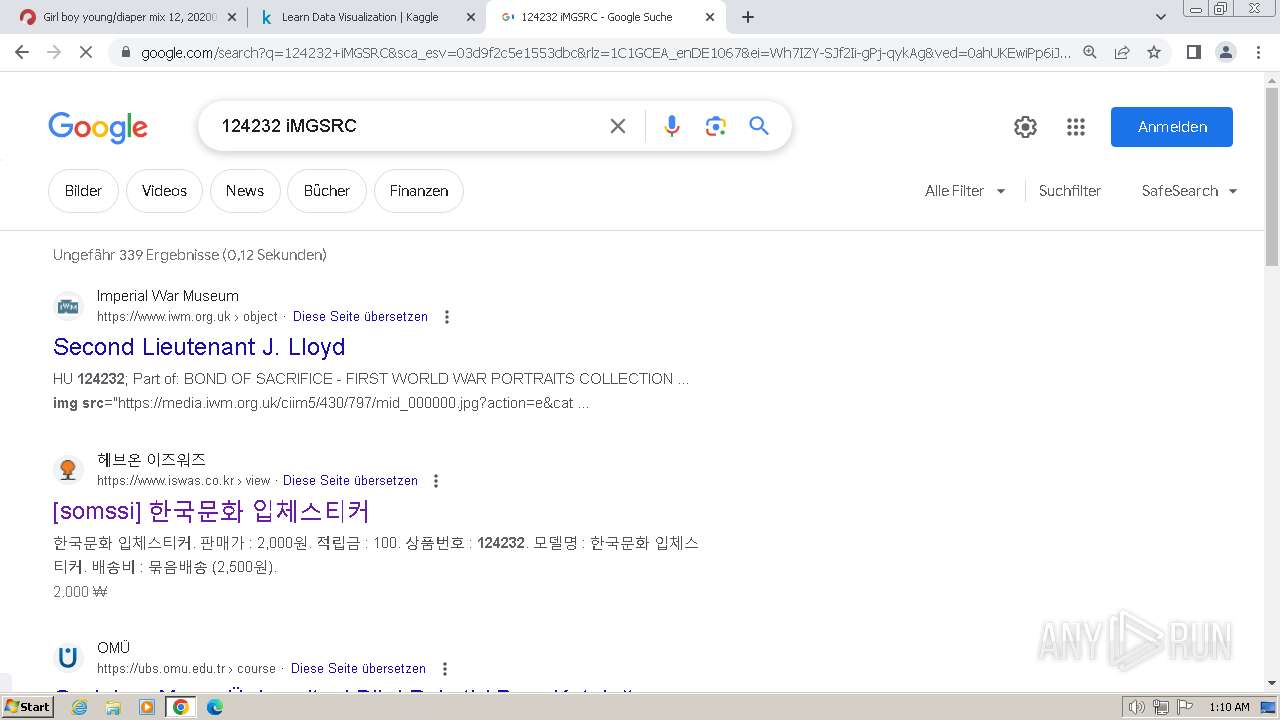This screenshot has width=1280, height=720.
Task: Open Microsoft Edge from taskbar
Action: 215,707
